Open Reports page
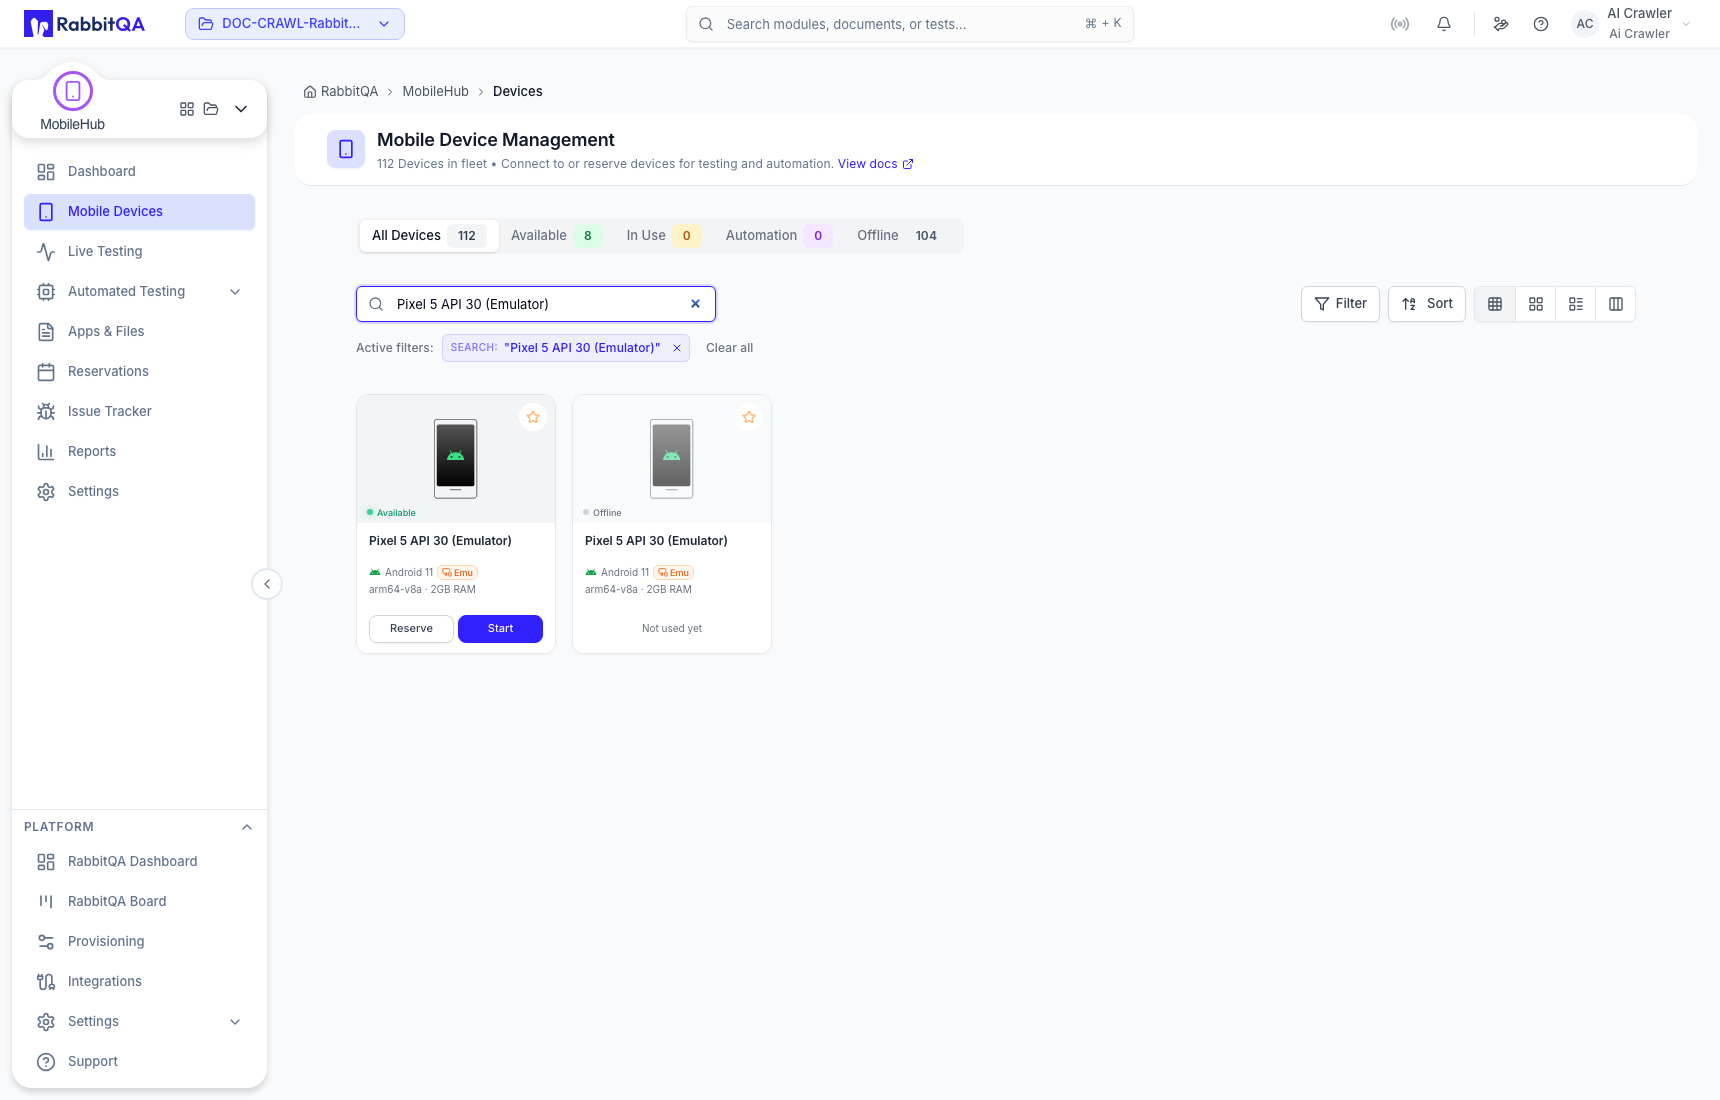 (x=139, y=451)
